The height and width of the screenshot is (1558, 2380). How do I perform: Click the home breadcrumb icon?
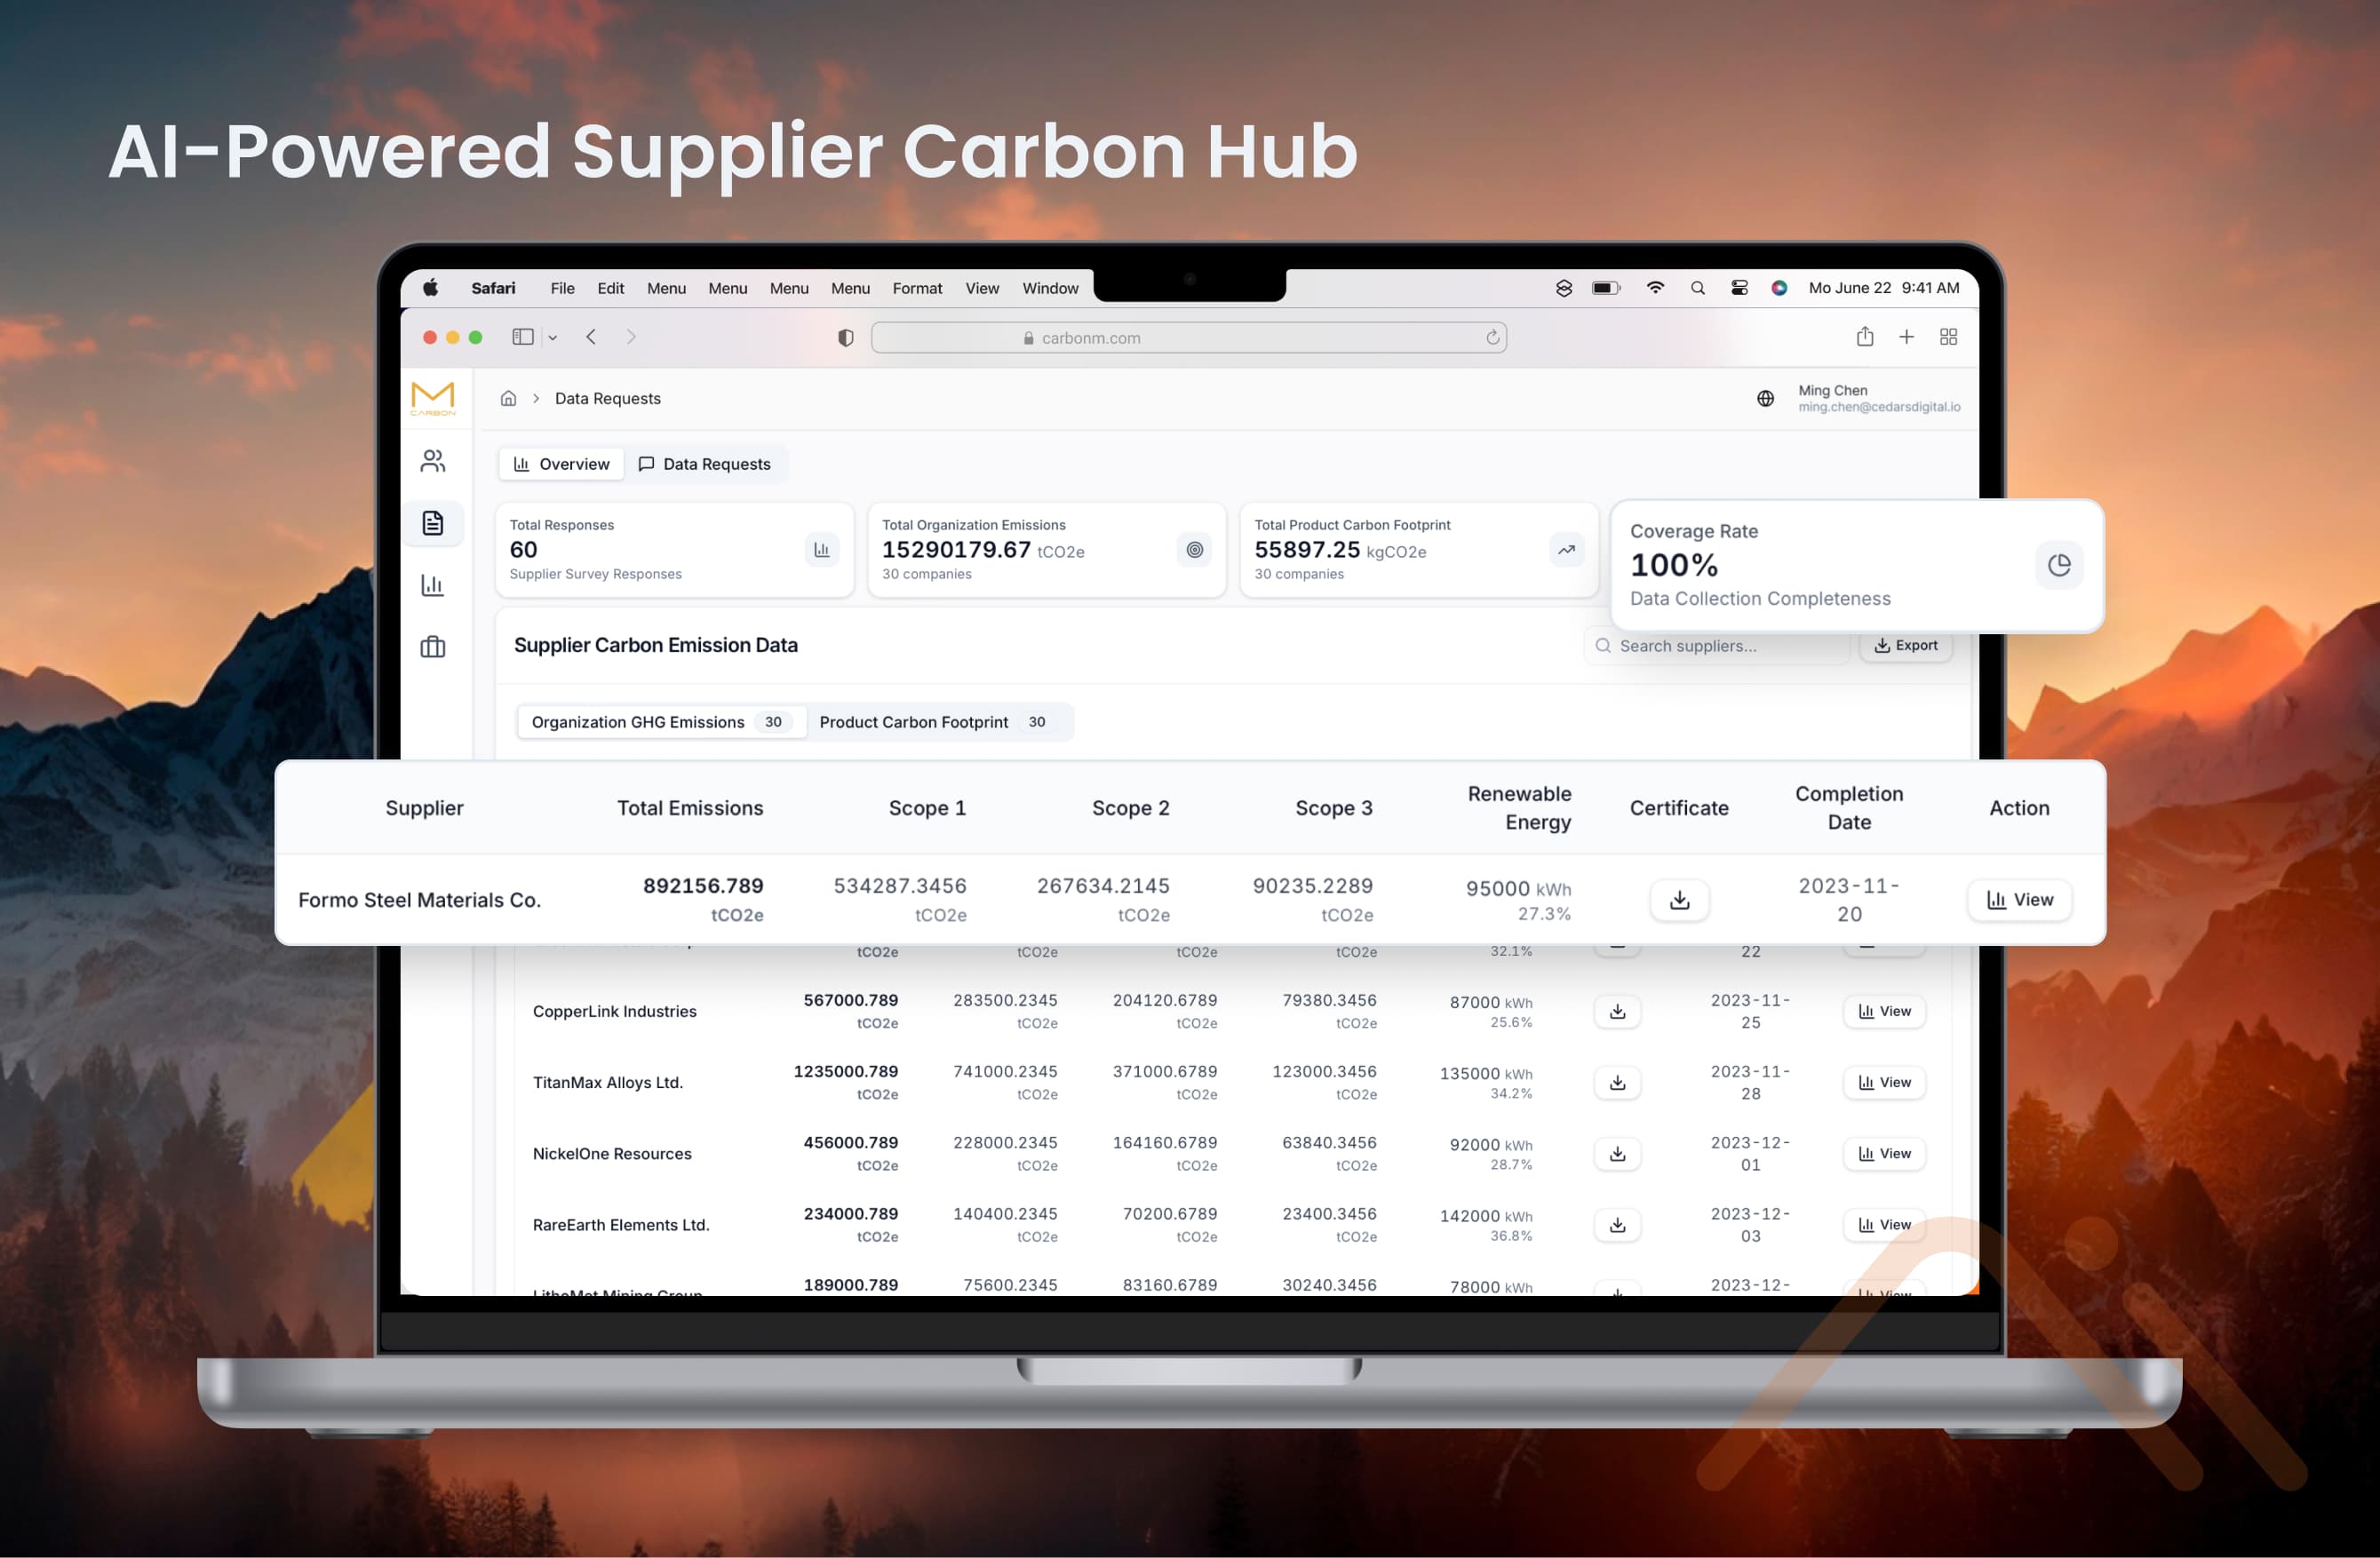click(508, 398)
